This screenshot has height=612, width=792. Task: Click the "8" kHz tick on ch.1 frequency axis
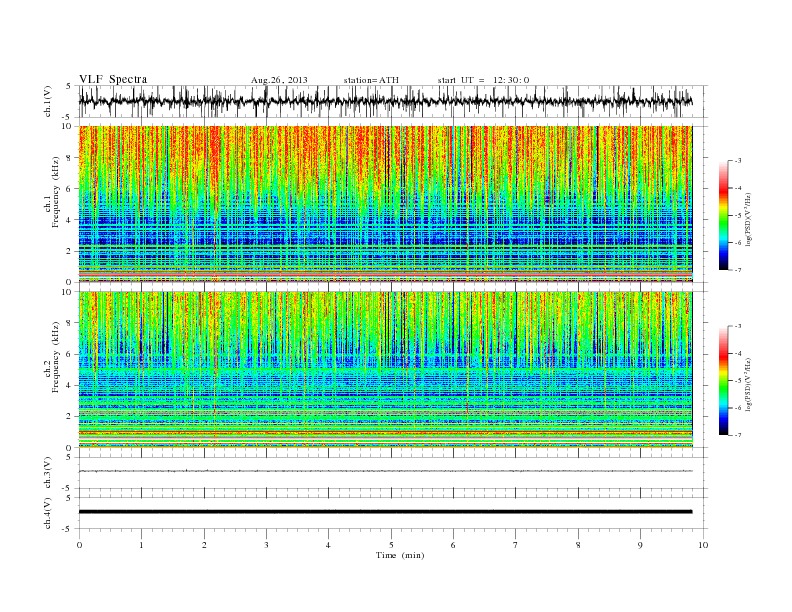(x=69, y=158)
